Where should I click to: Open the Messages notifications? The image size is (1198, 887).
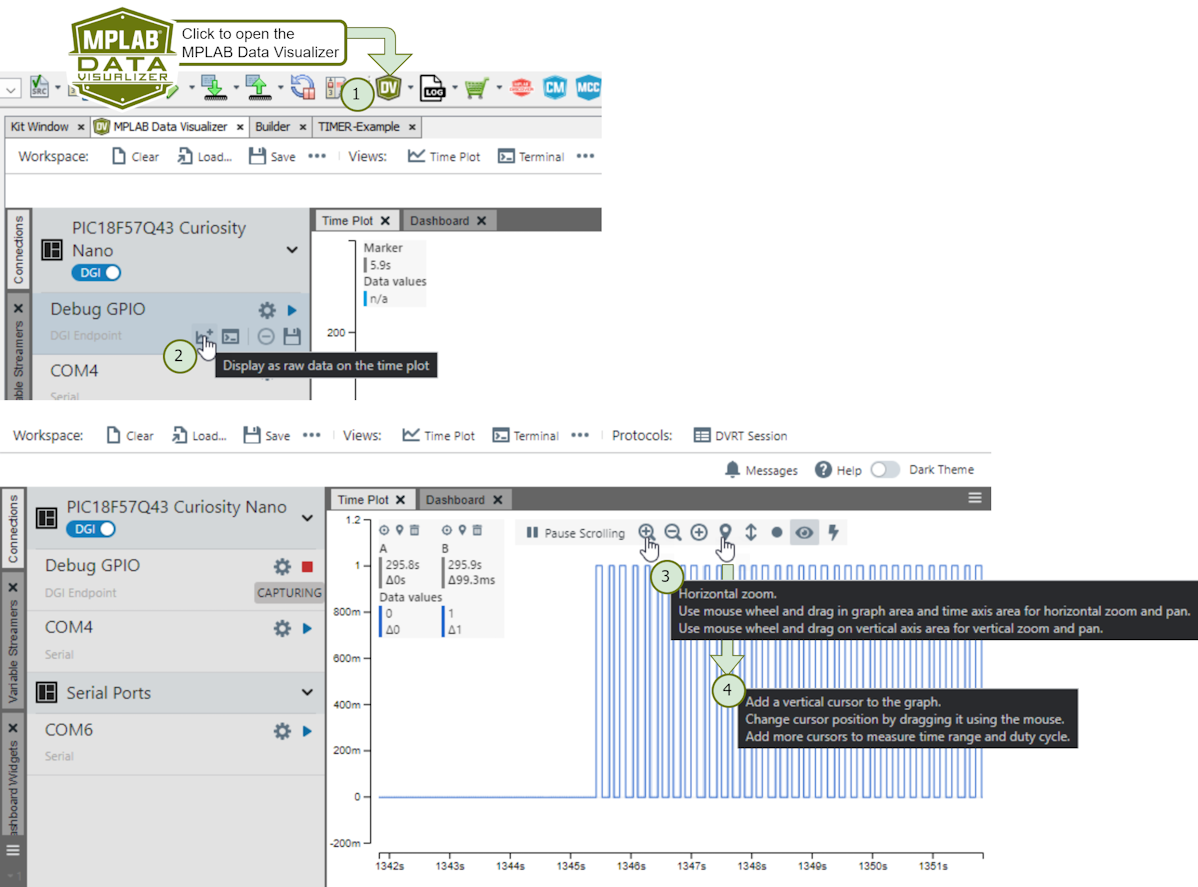pos(761,470)
